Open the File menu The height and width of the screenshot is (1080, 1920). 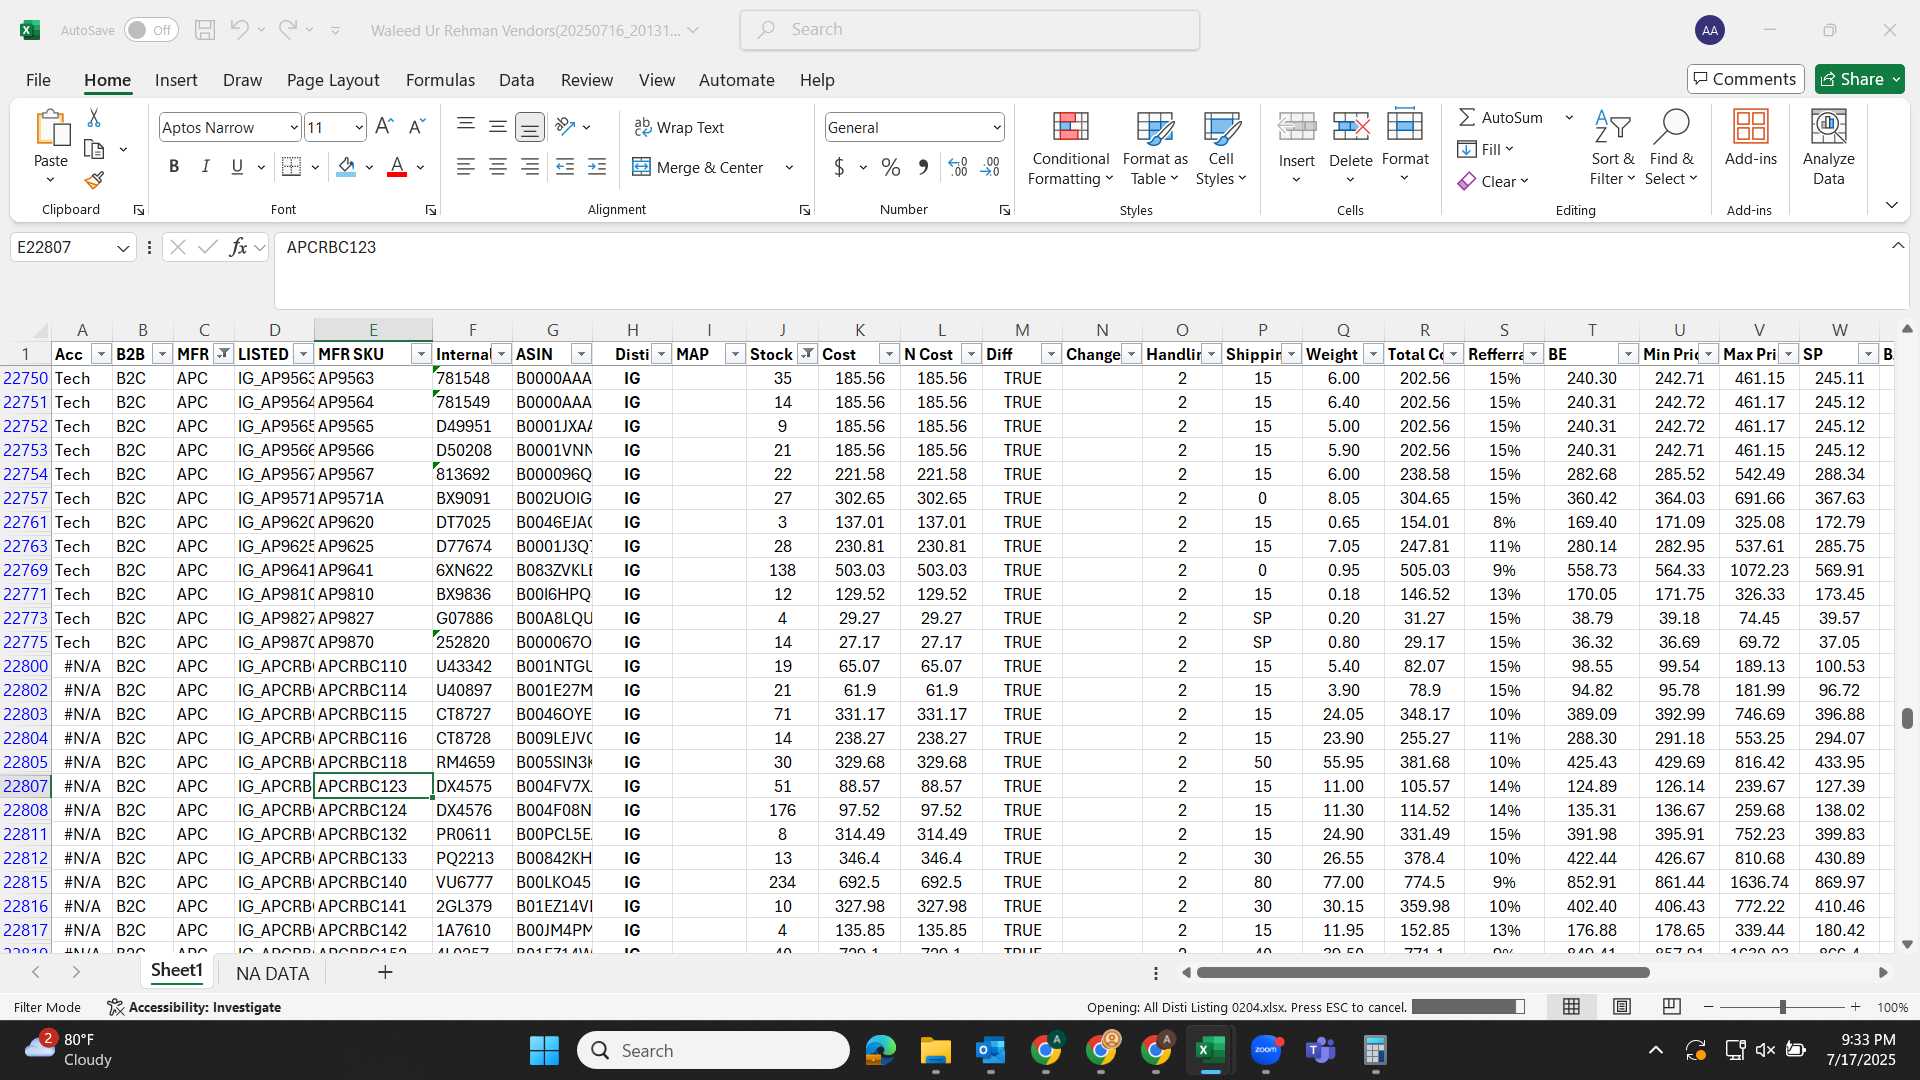click(x=38, y=80)
